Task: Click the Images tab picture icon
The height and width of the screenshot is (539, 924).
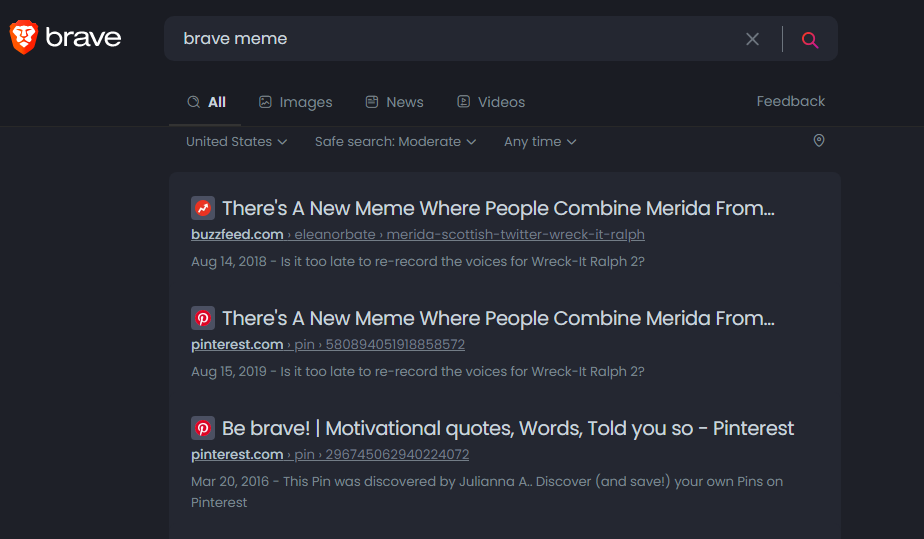Action: coord(265,102)
